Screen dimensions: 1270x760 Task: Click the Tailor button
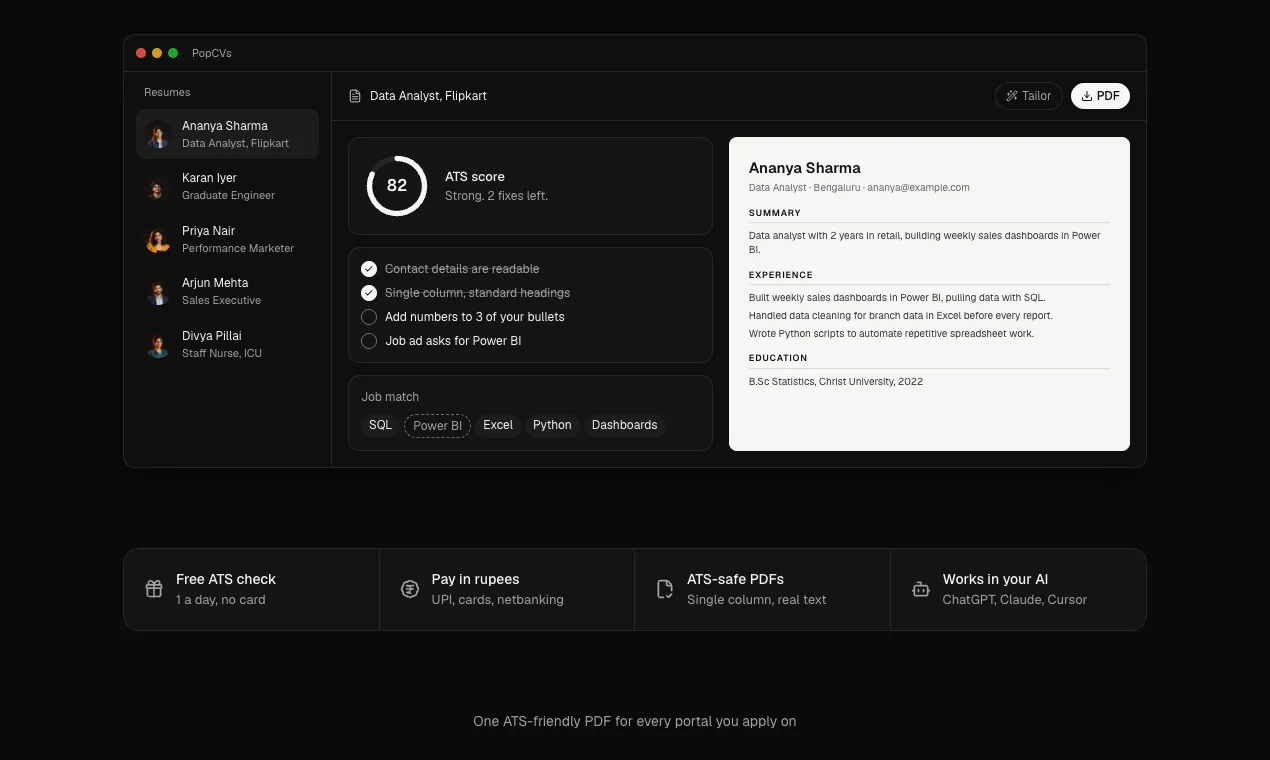tap(1028, 96)
